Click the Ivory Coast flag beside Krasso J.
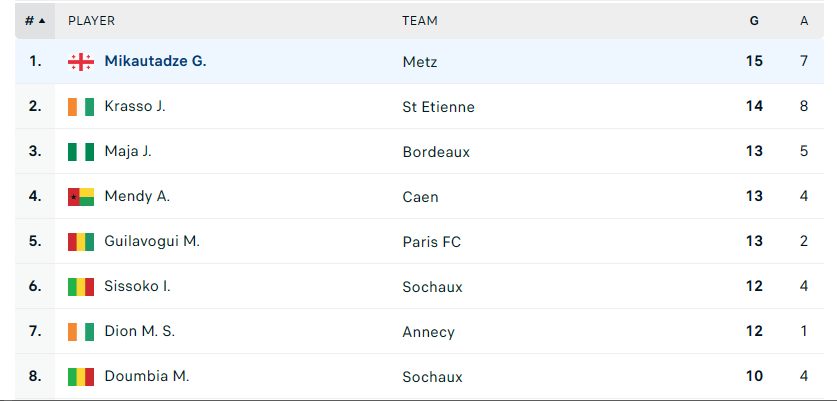 click(x=81, y=107)
